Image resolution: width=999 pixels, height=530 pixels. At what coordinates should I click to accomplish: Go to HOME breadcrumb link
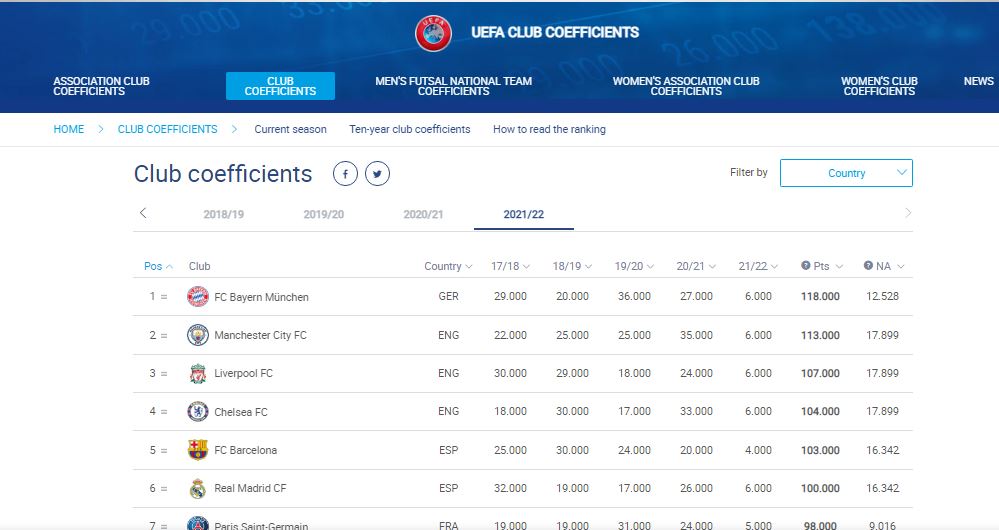tap(69, 129)
